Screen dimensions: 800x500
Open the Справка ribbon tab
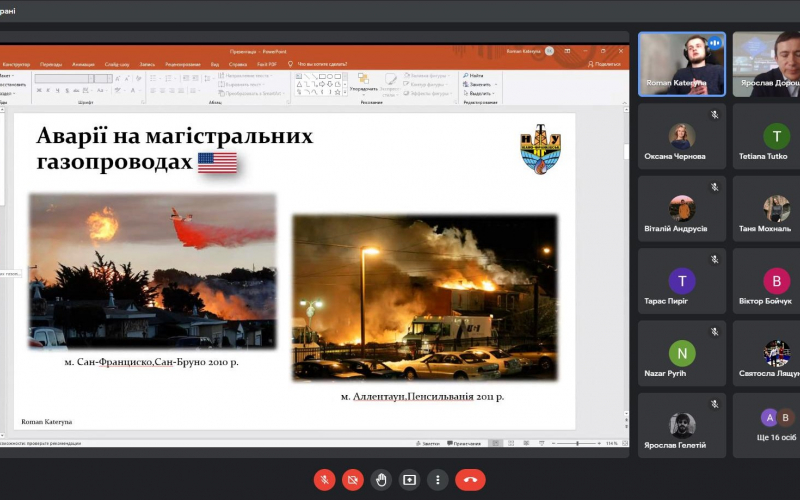238,64
